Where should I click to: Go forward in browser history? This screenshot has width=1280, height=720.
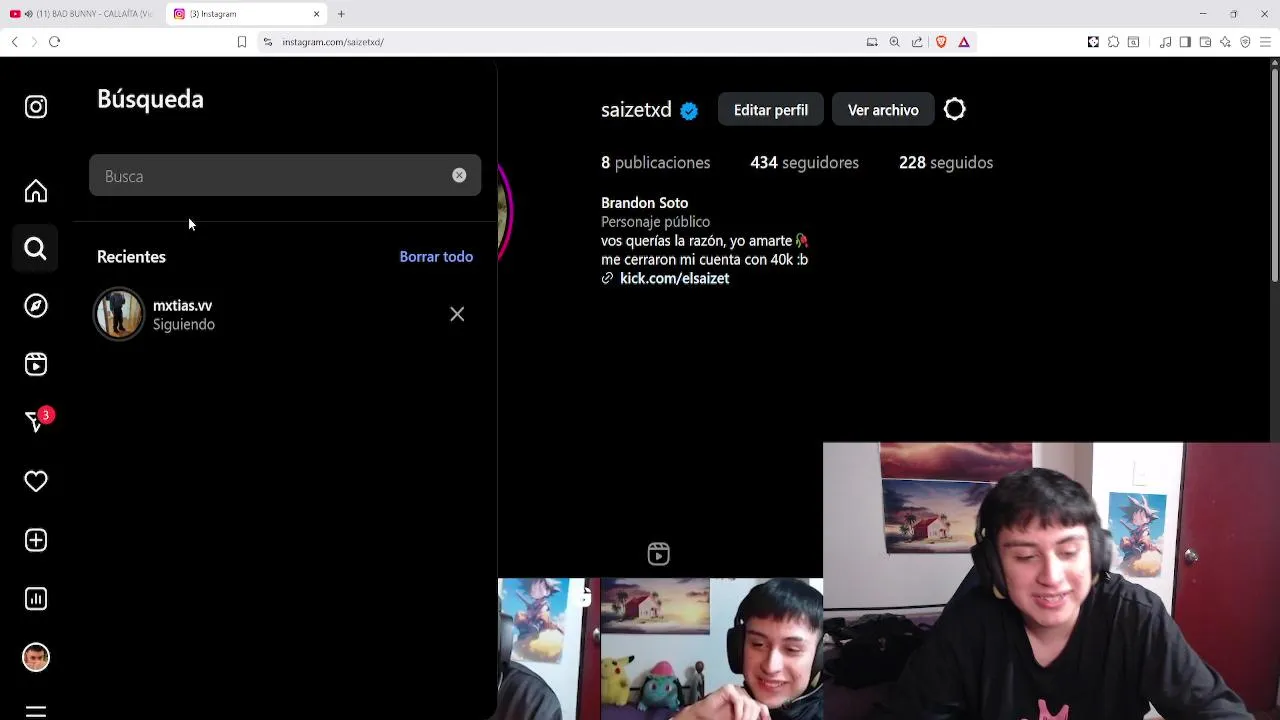pyautogui.click(x=34, y=42)
